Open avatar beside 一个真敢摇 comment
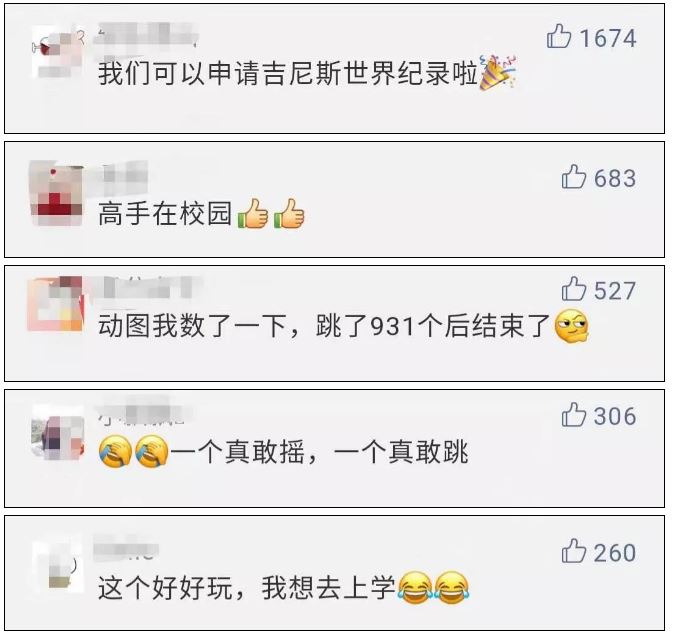The image size is (675, 637). (x=58, y=432)
